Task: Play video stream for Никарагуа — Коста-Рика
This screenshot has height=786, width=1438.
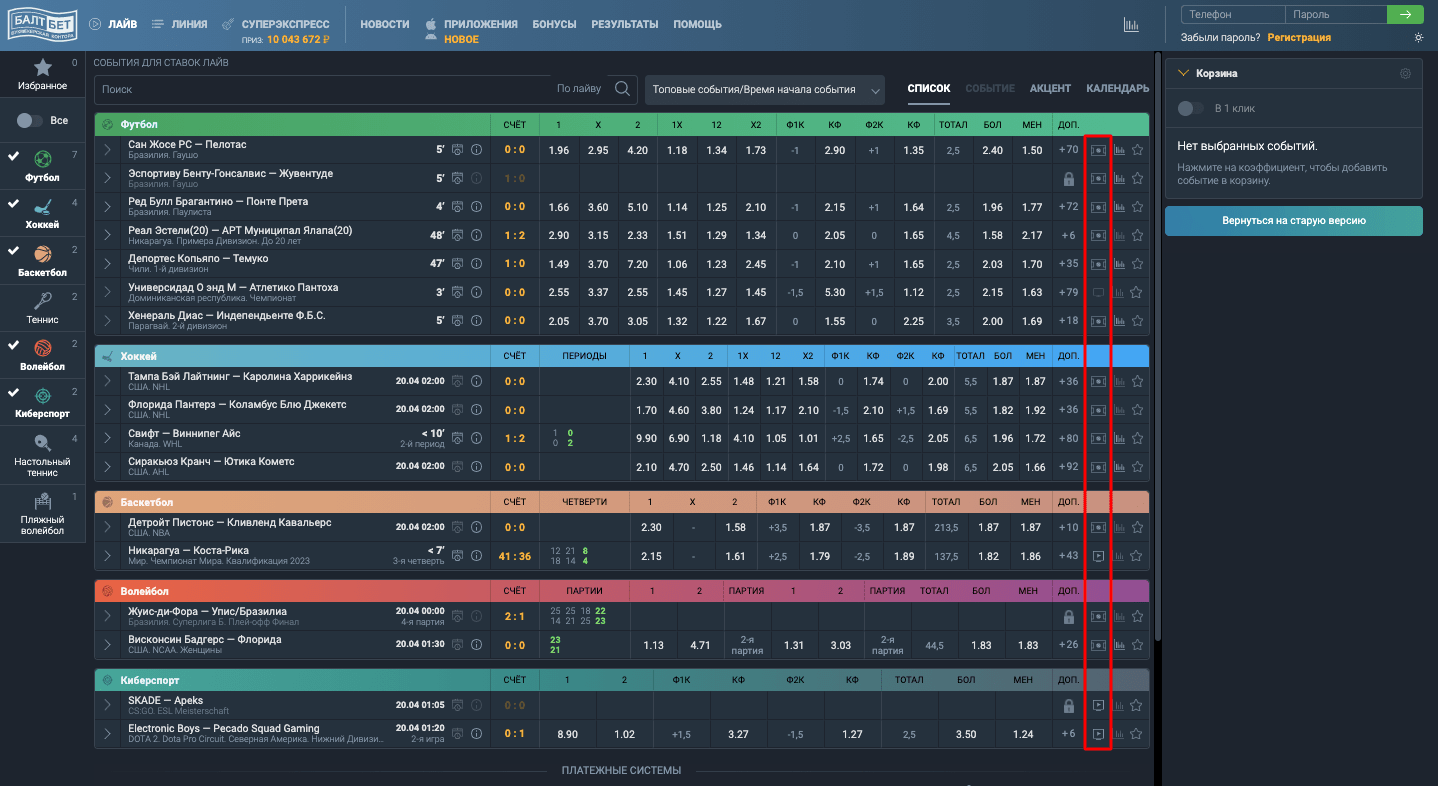Action: pos(1098,556)
